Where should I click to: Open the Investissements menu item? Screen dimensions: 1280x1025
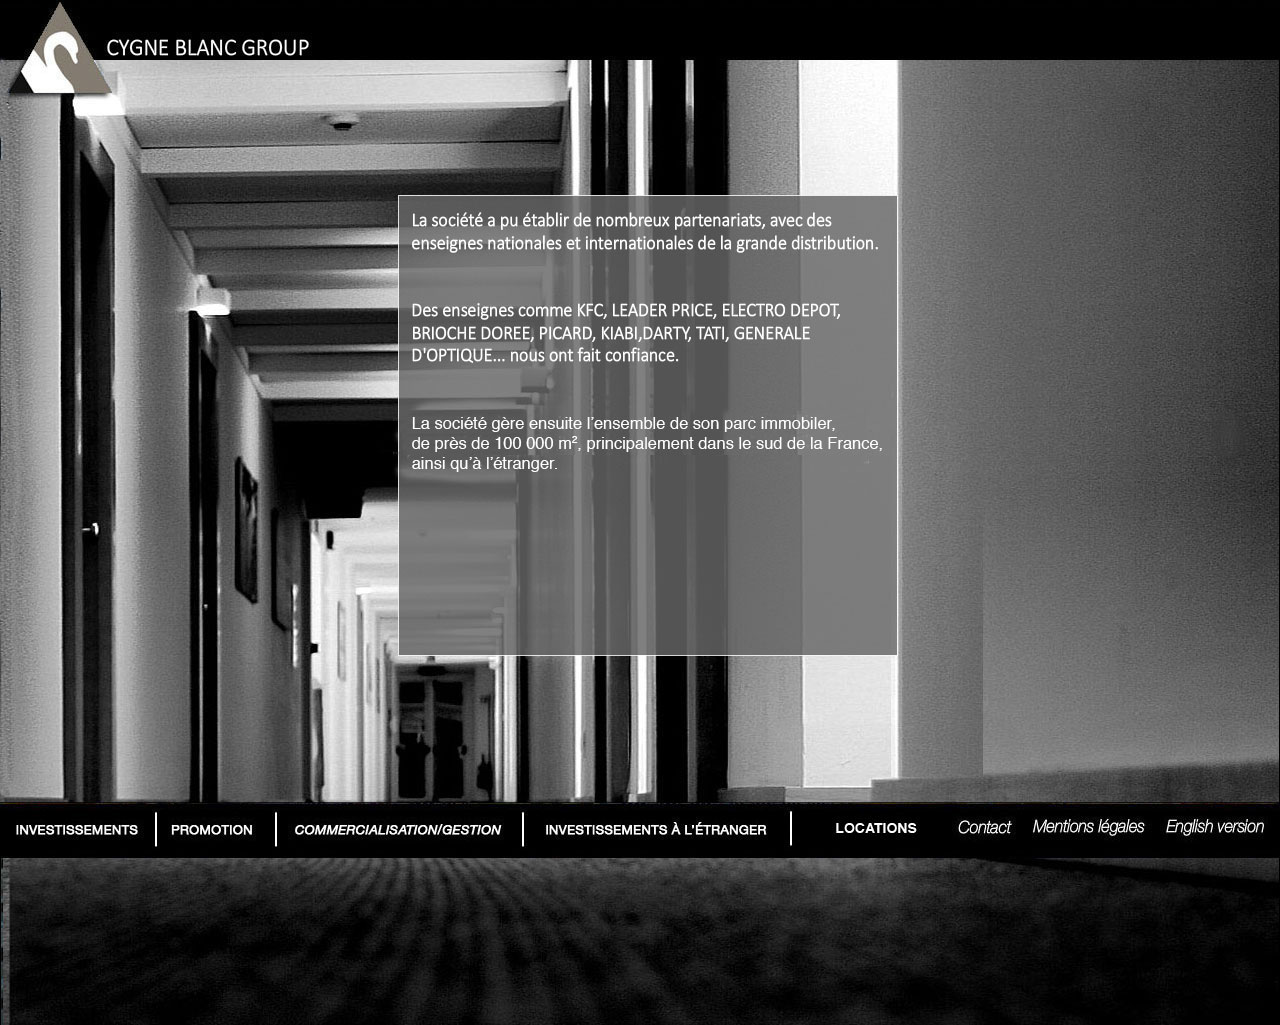tap(77, 830)
